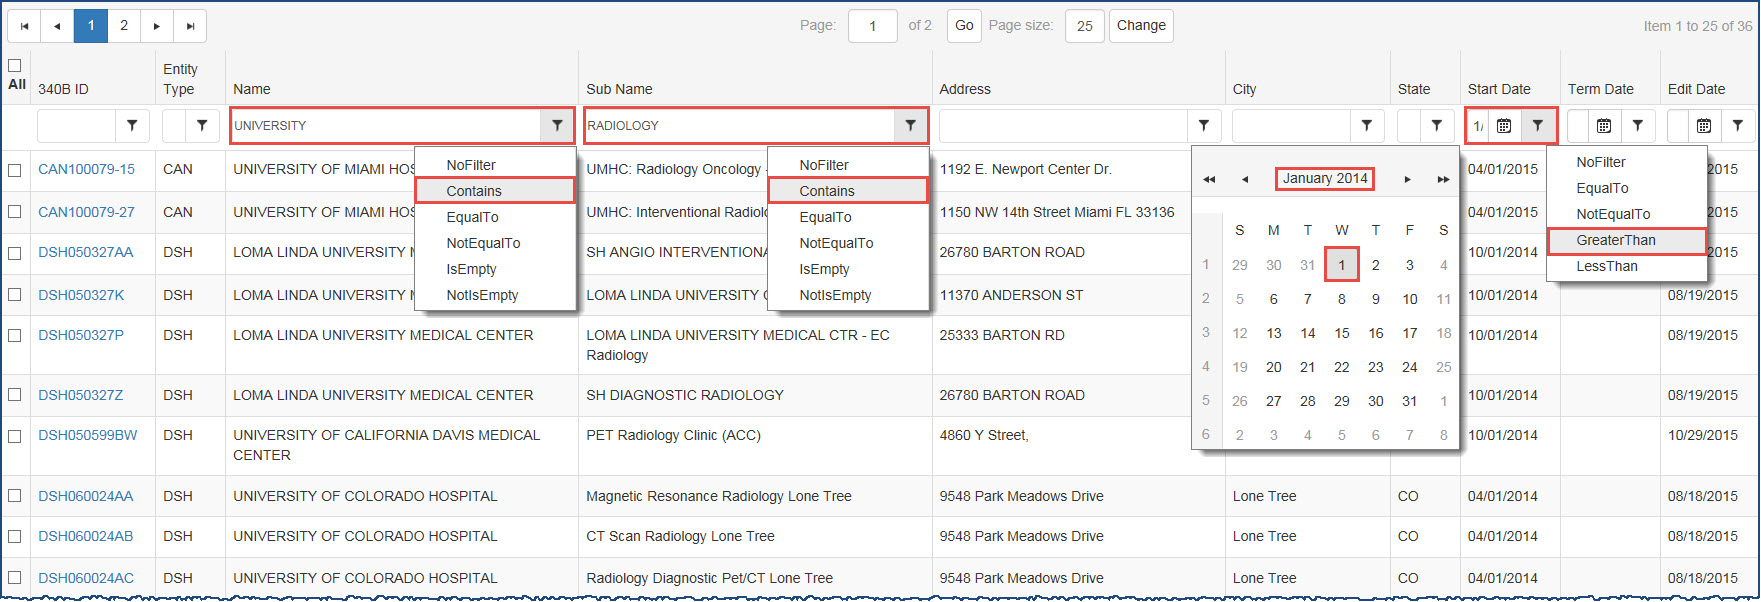Click the Address column filter funnel icon

click(1204, 126)
